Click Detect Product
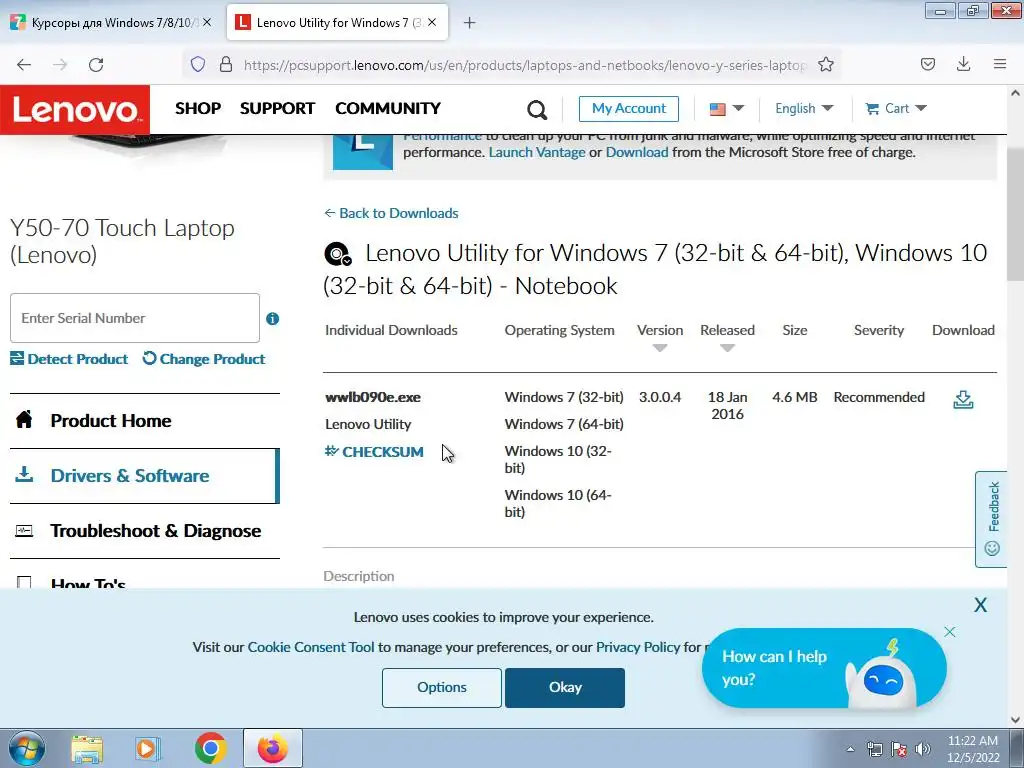Viewport: 1024px width, 768px height. pyautogui.click(x=69, y=359)
